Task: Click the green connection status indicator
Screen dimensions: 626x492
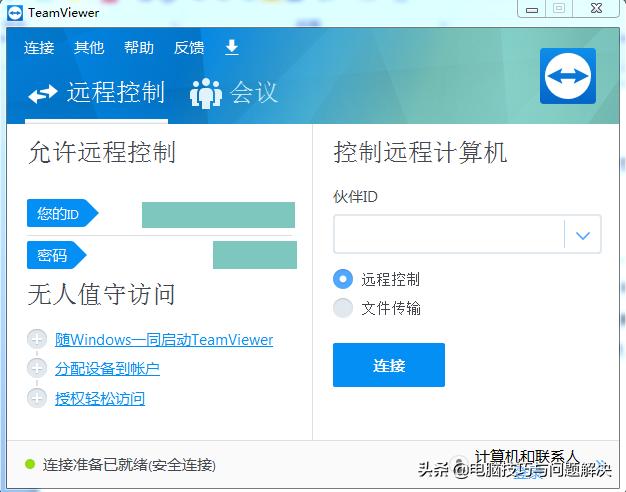Action: (x=30, y=464)
